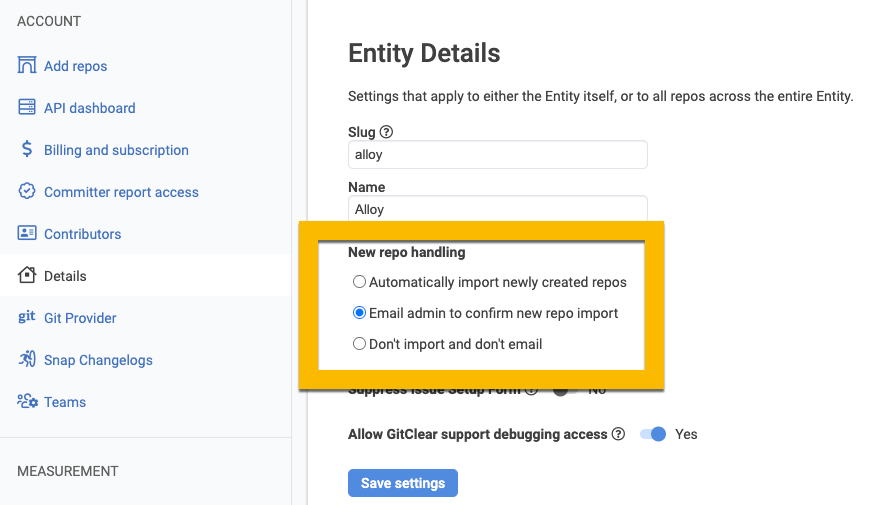
Task: Click the Billing dollar sign icon
Action: tap(27, 150)
